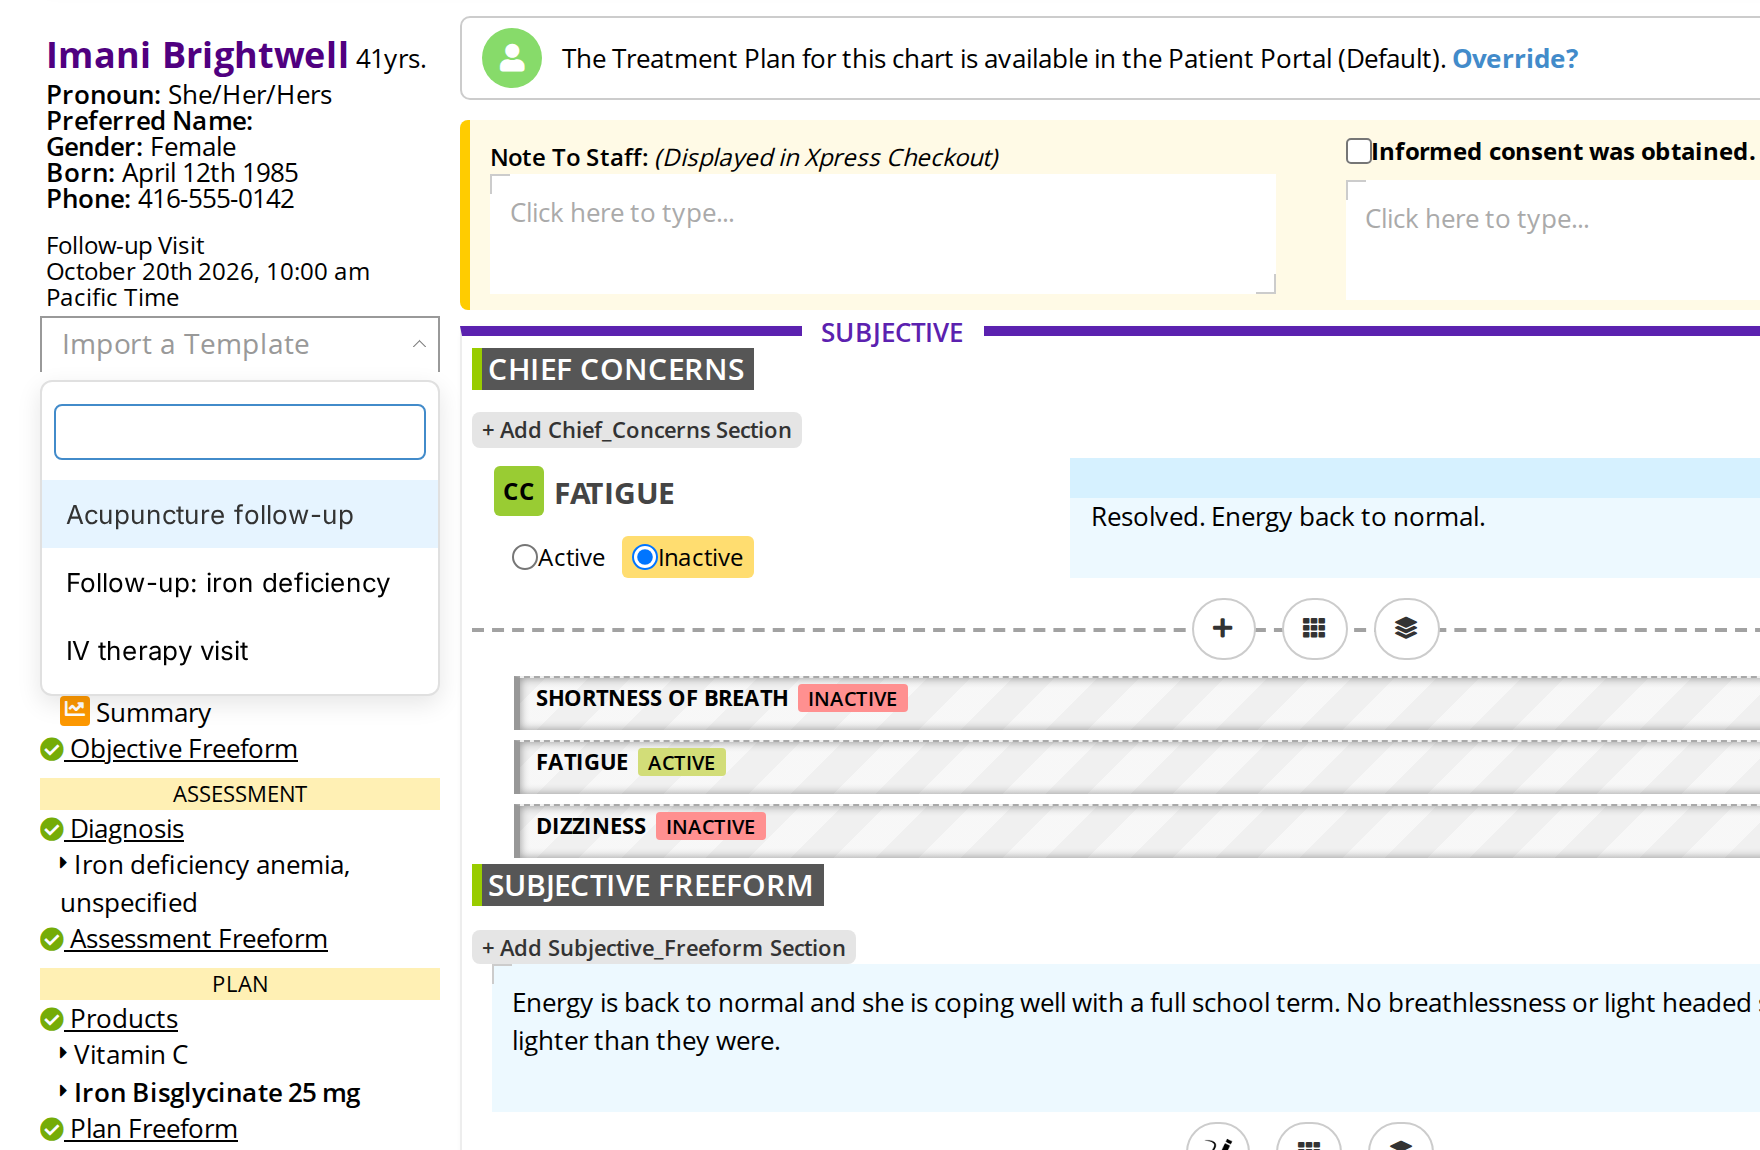Expand the Vitamin C product item
This screenshot has height=1150, width=1760.
tap(64, 1053)
